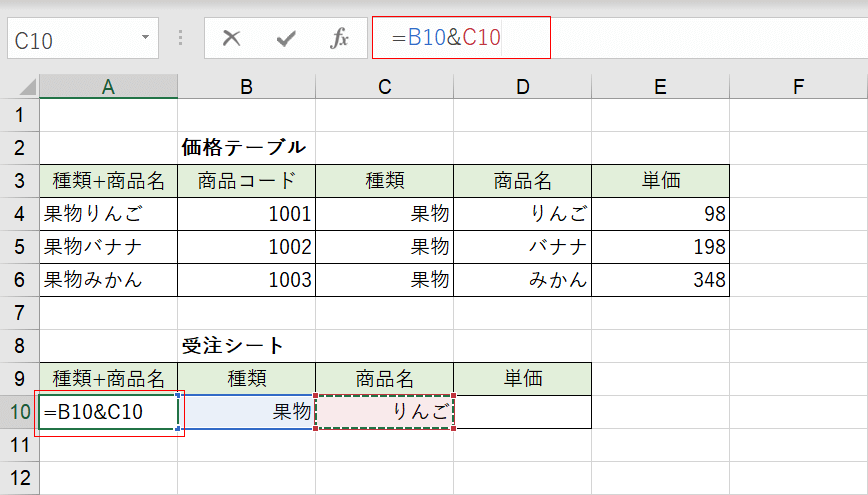Select row 8 header
This screenshot has width=868, height=495.
pyautogui.click(x=19, y=346)
